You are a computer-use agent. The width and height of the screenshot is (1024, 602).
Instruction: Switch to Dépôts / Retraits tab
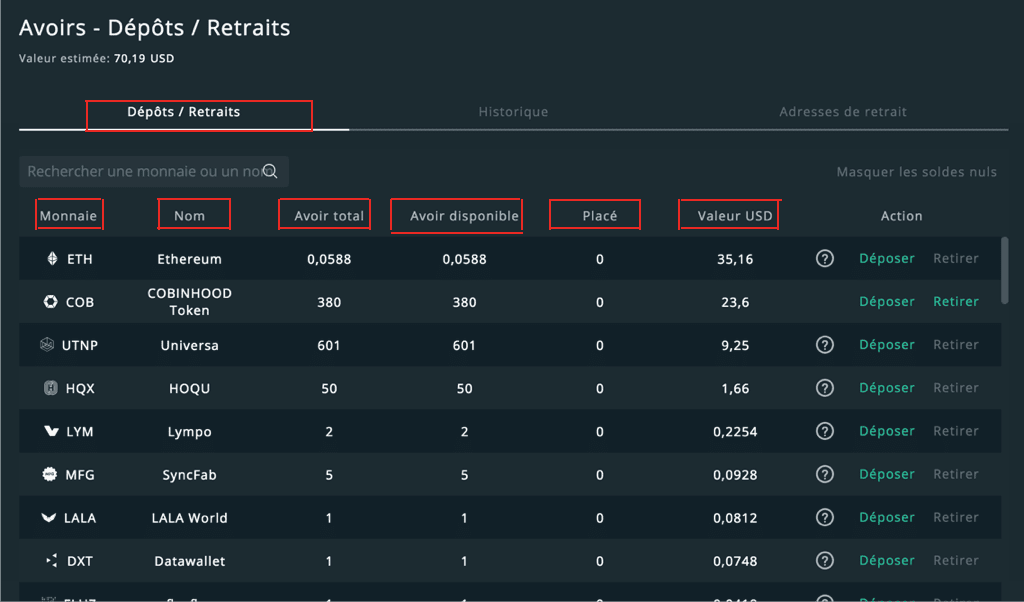point(184,112)
